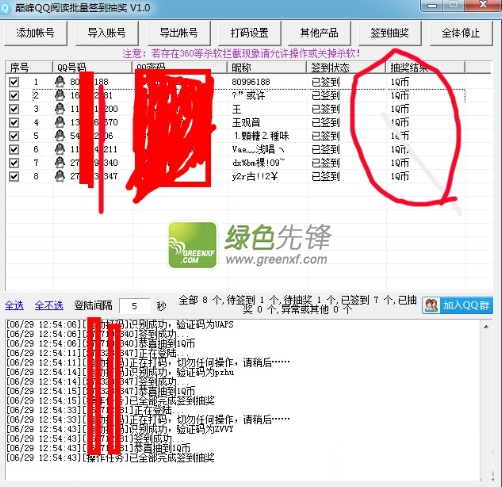Image resolution: width=502 pixels, height=487 pixels.
Task: Toggle the checkbox for row 5
Action: 14,136
